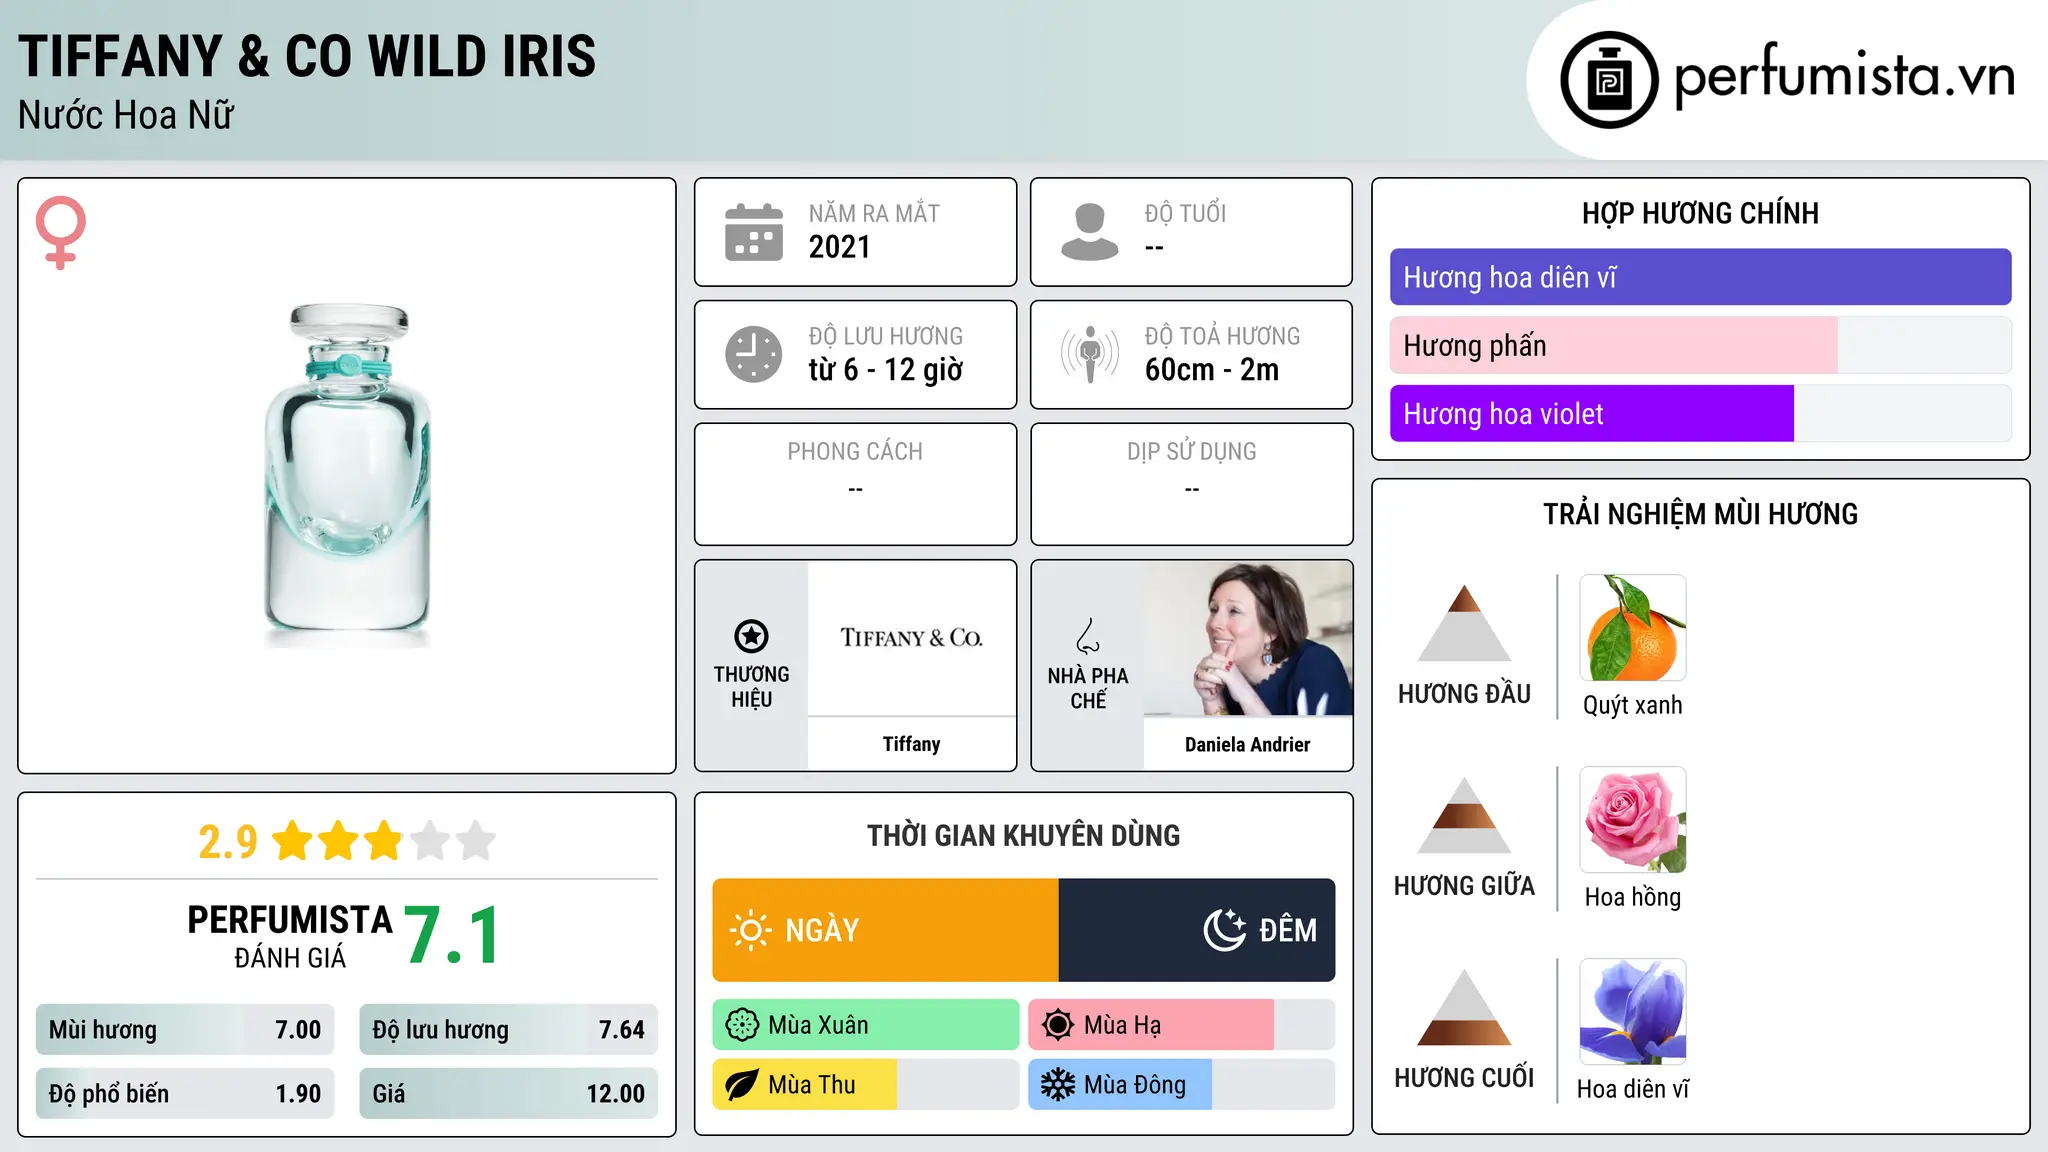Click the pyramid icon above Hương cuối
Image resolution: width=2048 pixels, height=1152 pixels.
[x=1465, y=1007]
